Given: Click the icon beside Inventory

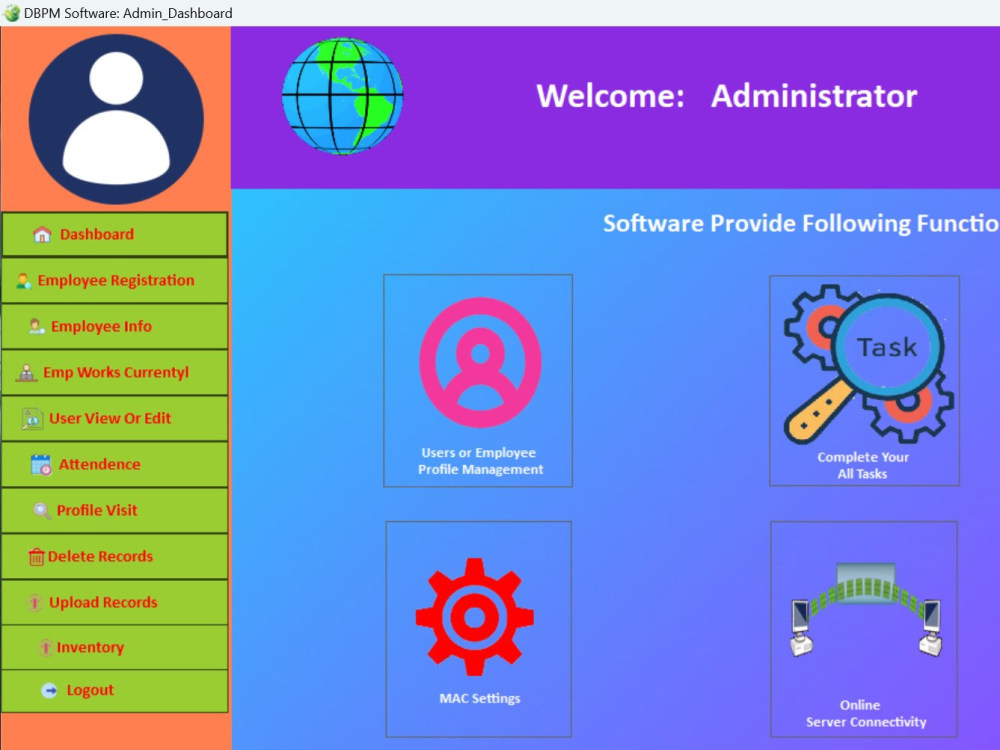Looking at the screenshot, I should tap(45, 648).
